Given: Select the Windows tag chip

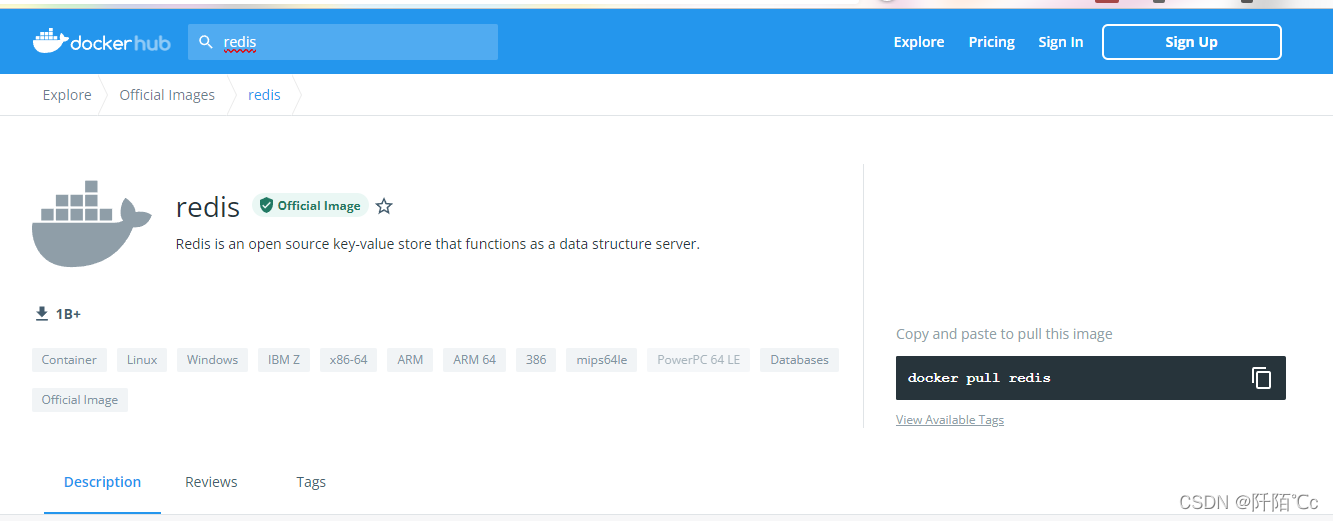Looking at the screenshot, I should 212,360.
